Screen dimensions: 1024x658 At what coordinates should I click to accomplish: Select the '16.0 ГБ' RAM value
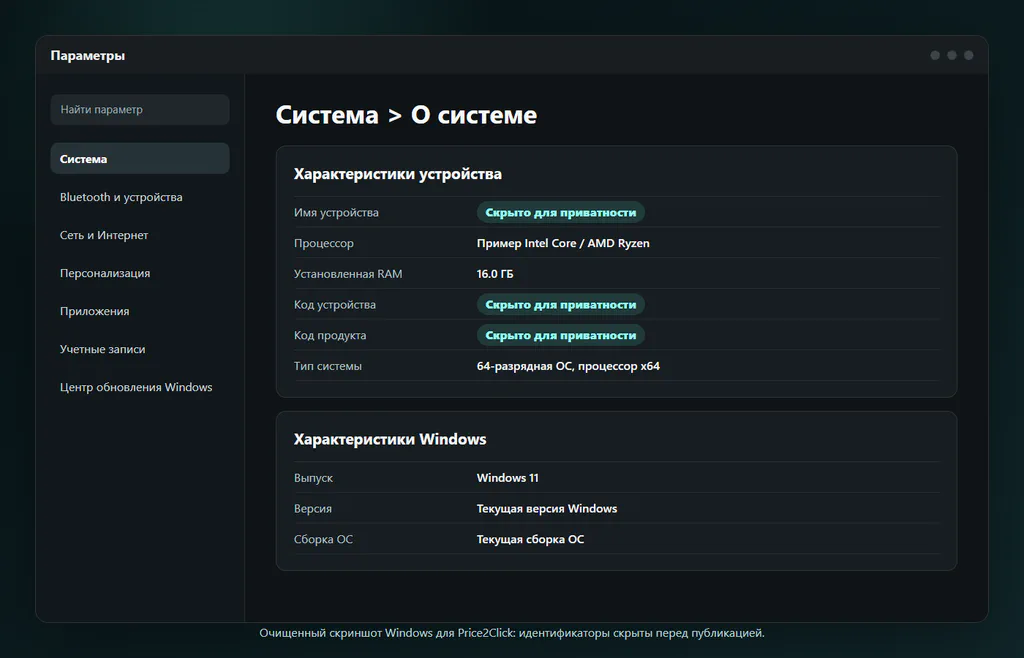coord(495,274)
